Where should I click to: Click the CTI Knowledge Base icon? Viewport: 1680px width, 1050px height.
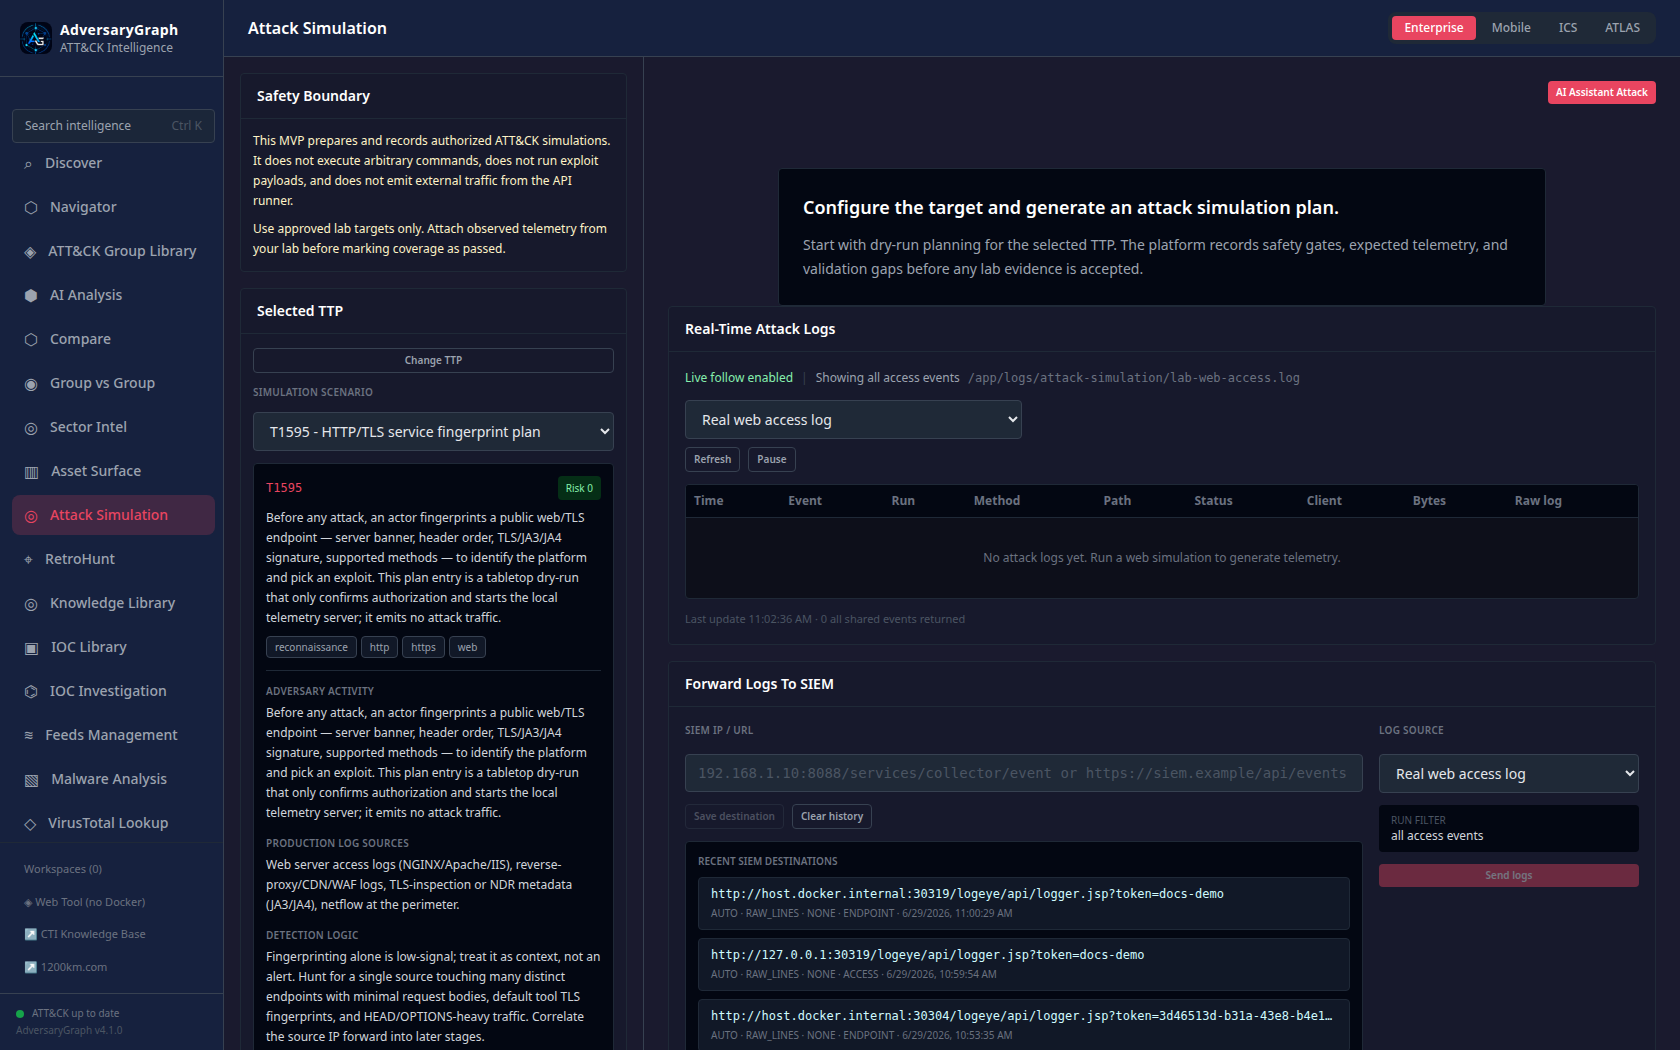[x=30, y=935]
